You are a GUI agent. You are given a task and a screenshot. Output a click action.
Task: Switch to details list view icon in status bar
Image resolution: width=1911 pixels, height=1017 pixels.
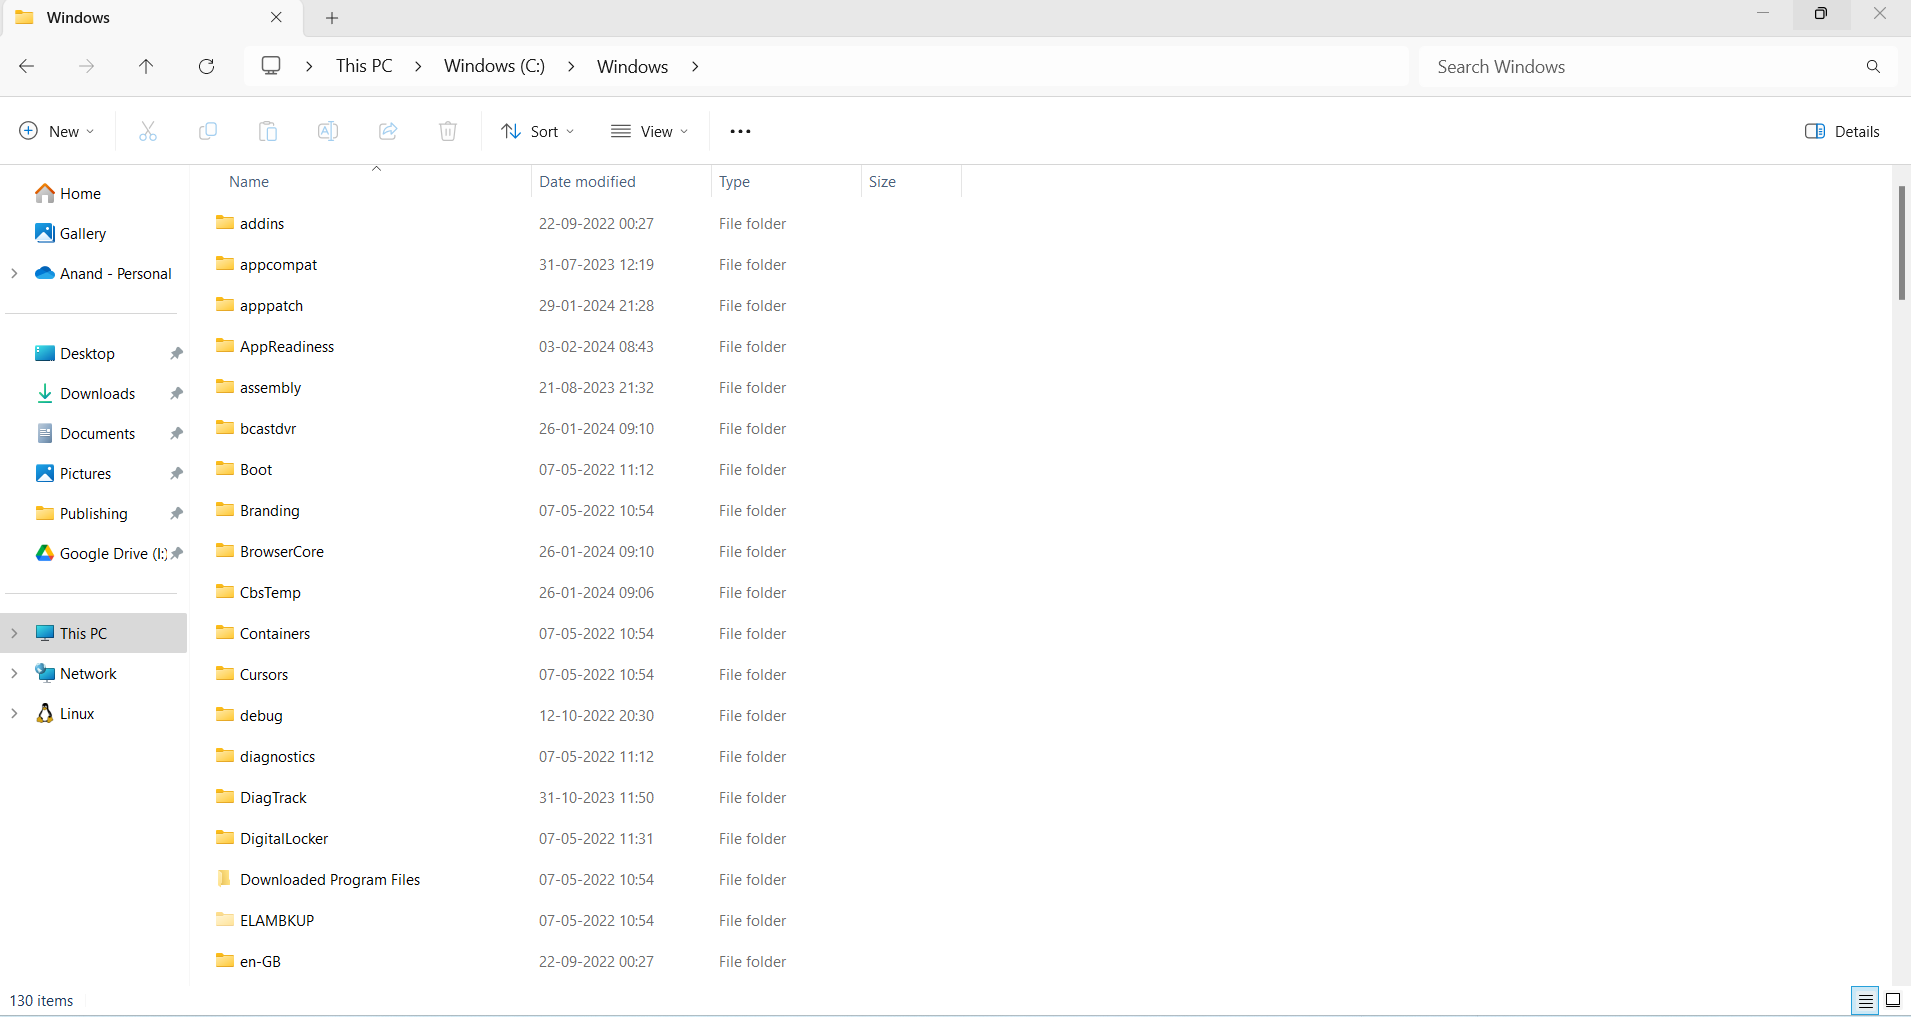1866,1000
